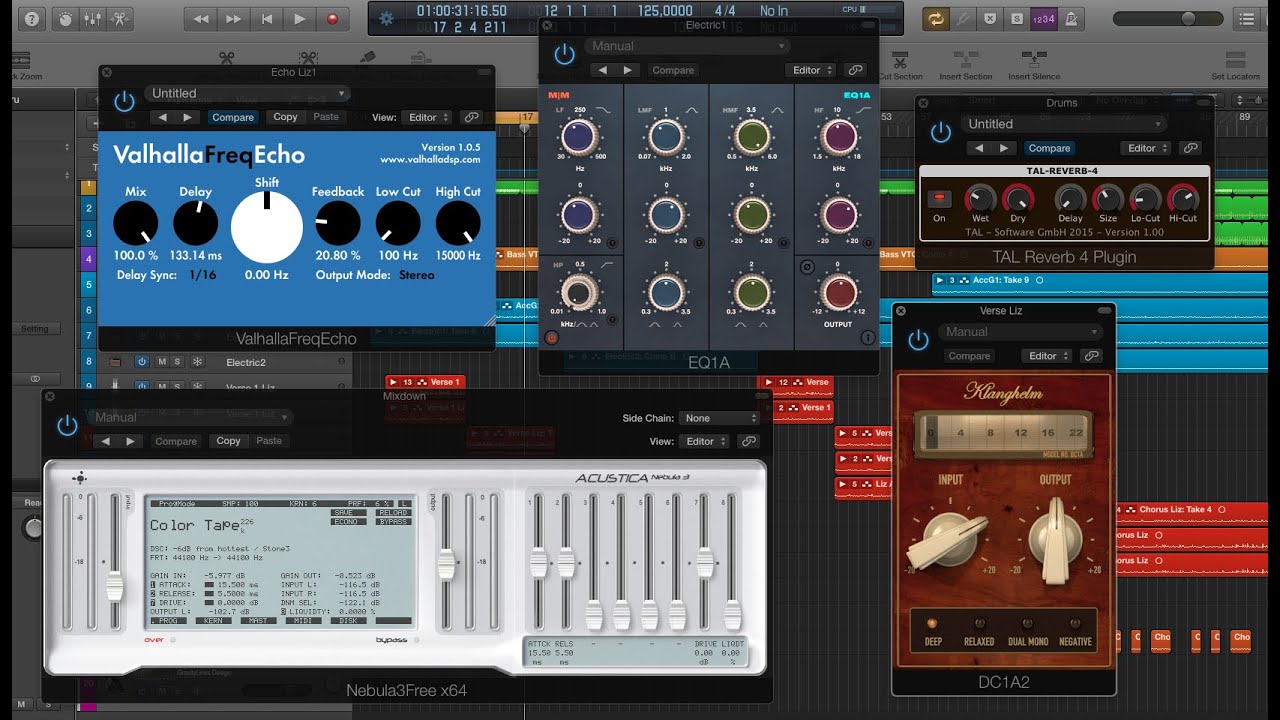1280x720 pixels.
Task: Select next preset arrow in Echo Liz1
Action: pos(188,117)
